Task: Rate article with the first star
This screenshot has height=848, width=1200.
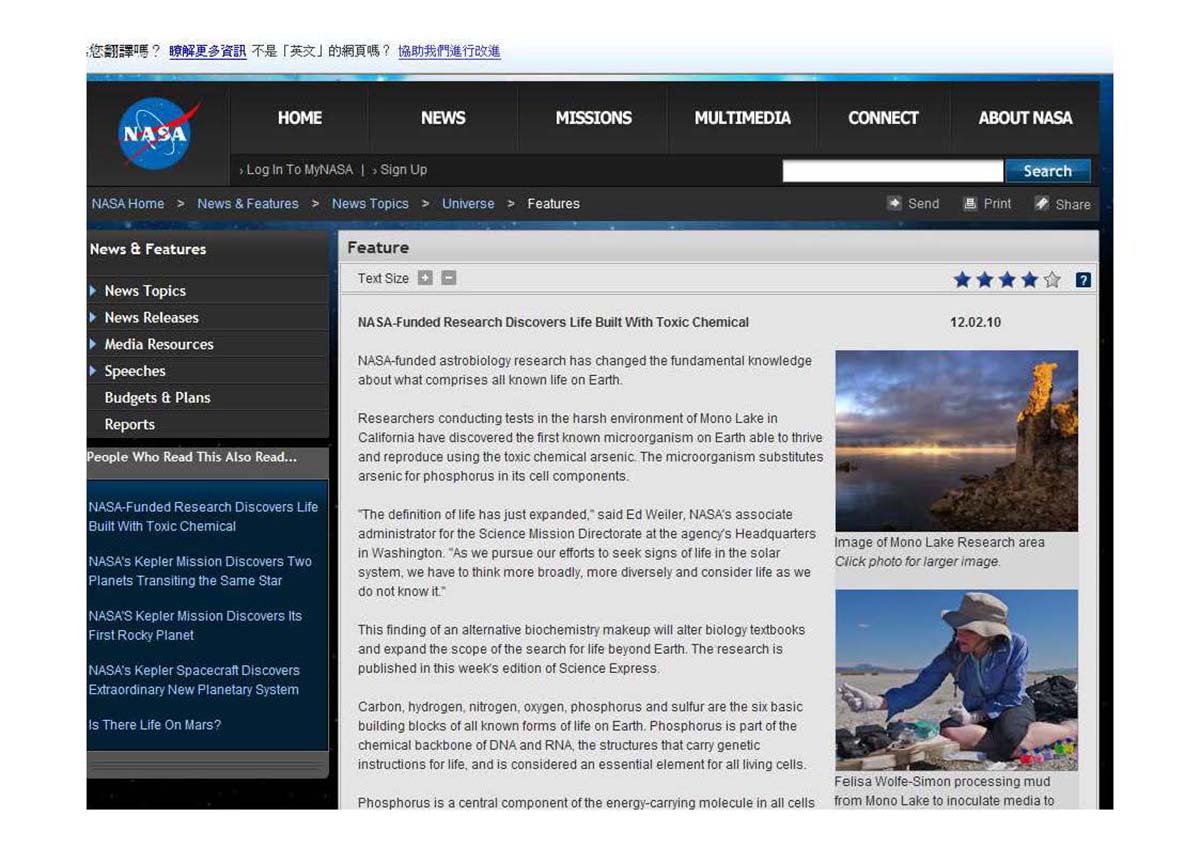Action: pyautogui.click(x=962, y=280)
